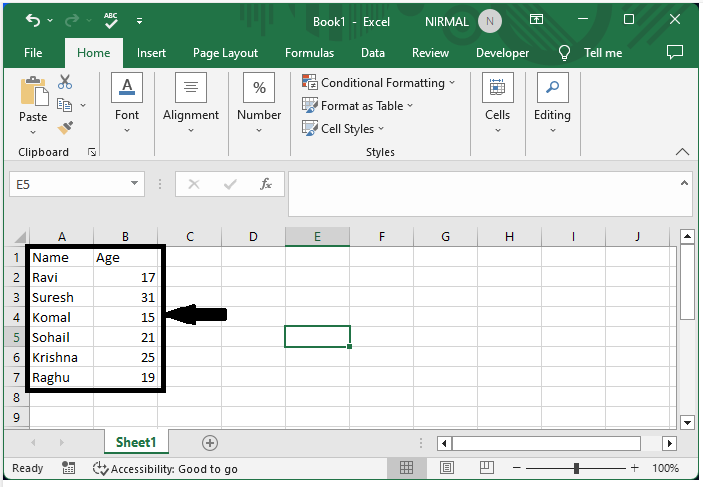Click the Paste clipboard icon
The height and width of the screenshot is (487, 703).
33,93
